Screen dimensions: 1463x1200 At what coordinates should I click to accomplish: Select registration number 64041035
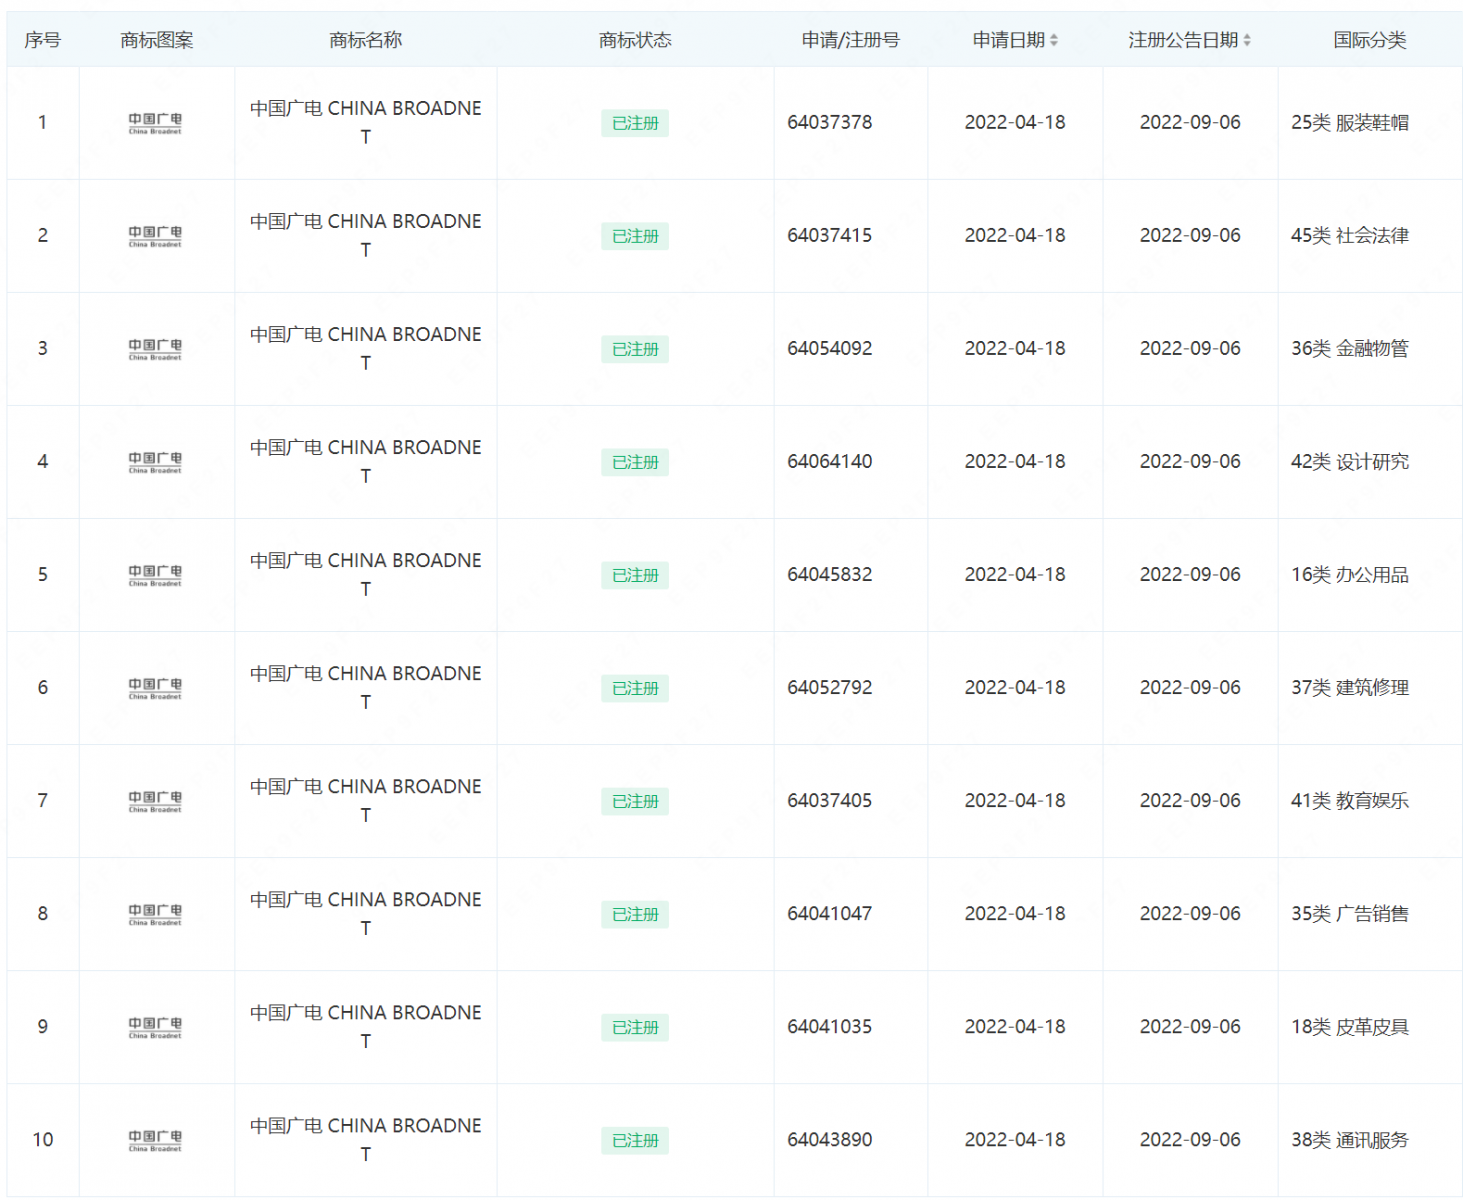tap(829, 1026)
